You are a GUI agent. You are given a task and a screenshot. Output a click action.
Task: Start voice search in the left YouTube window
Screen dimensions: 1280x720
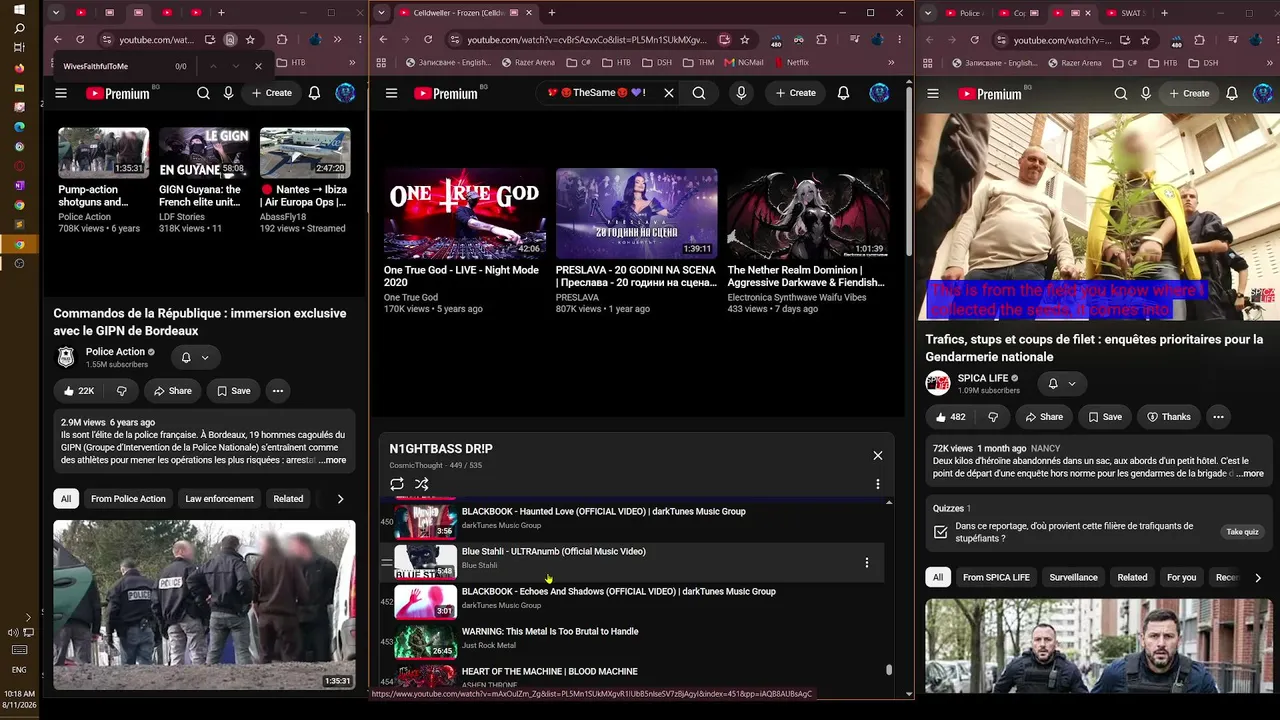click(229, 93)
